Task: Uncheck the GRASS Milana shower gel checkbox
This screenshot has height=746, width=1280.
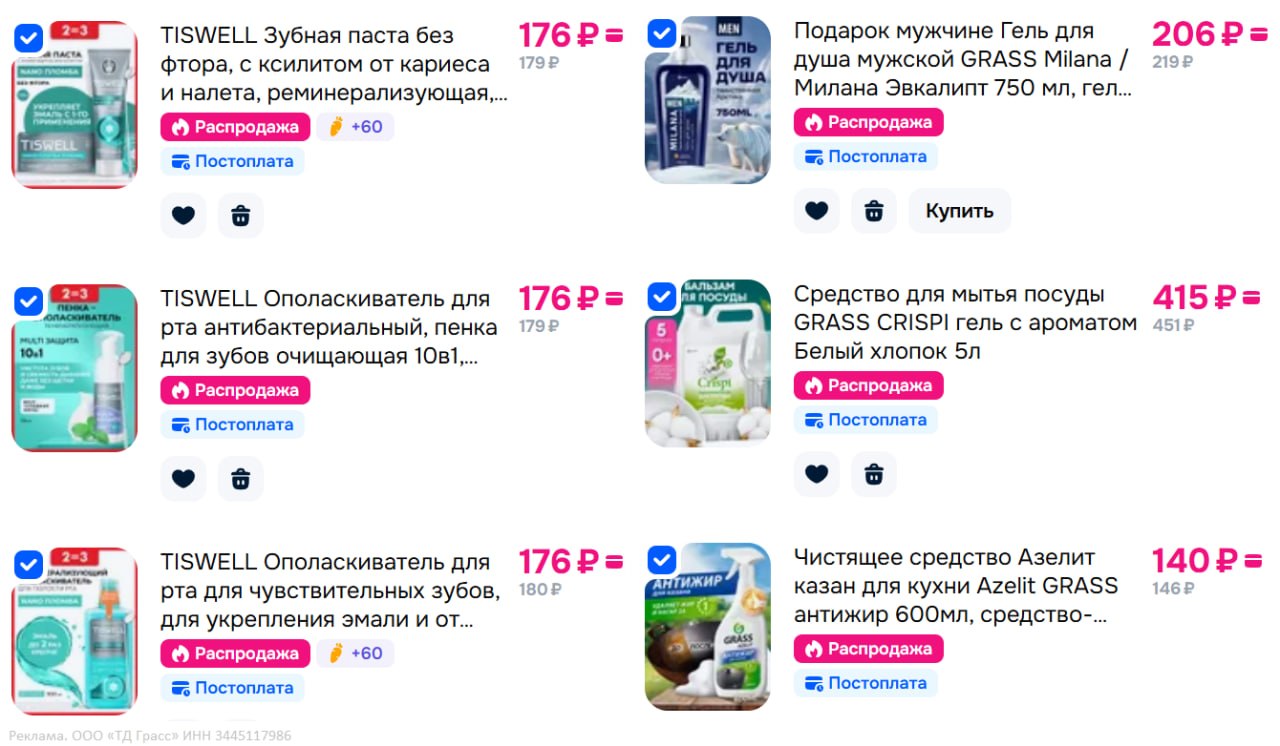Action: [x=662, y=33]
